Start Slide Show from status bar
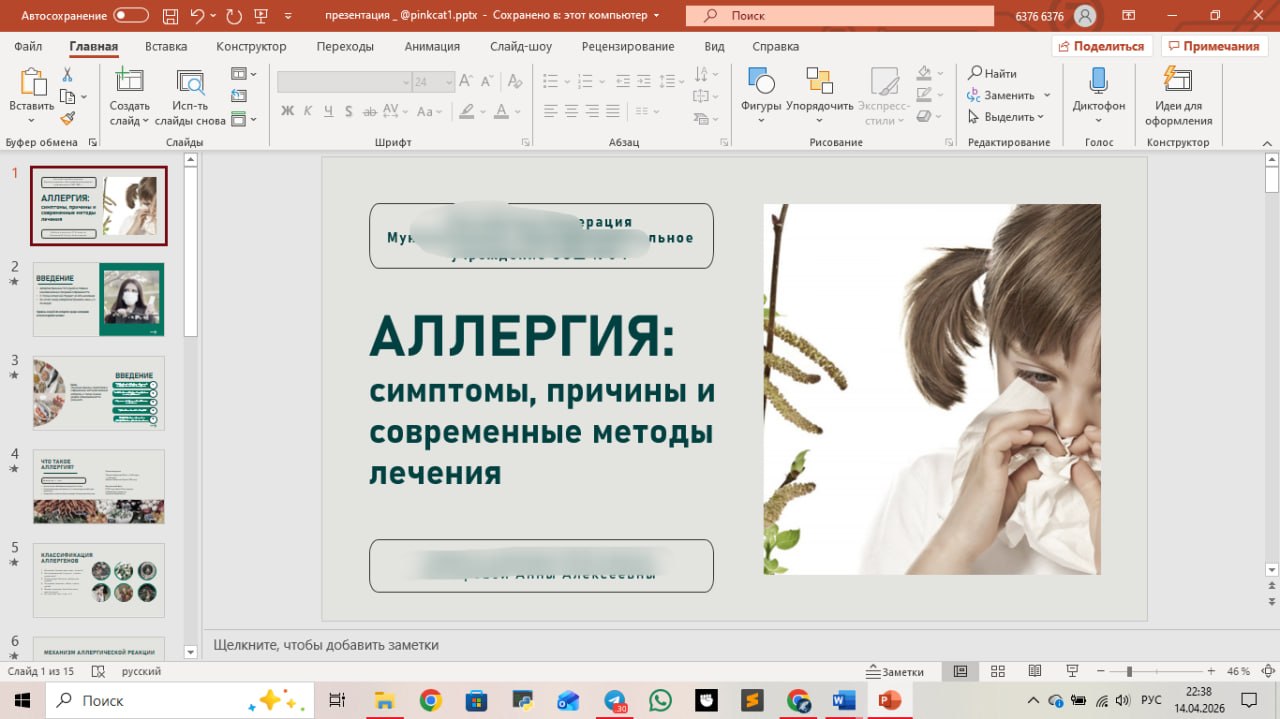 [x=1072, y=671]
